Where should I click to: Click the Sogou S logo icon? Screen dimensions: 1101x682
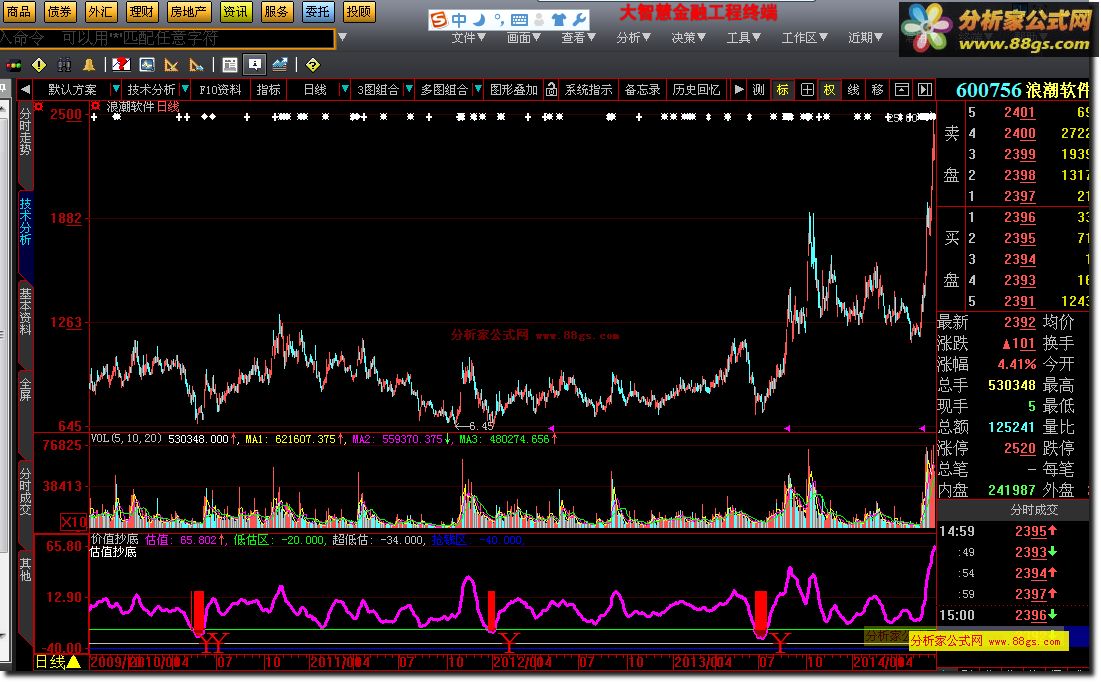point(438,20)
